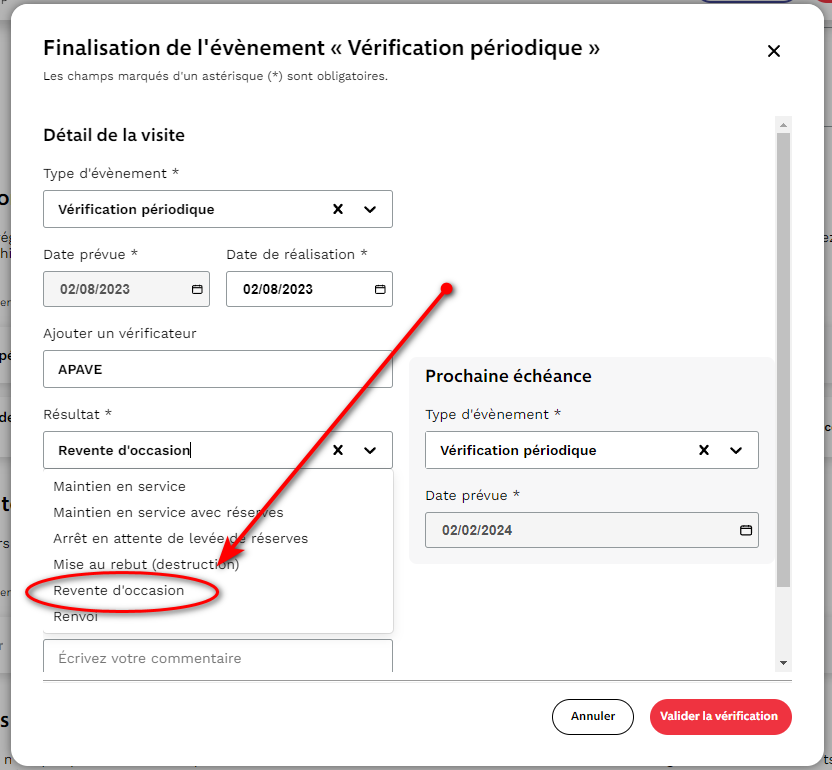The image size is (832, 770).
Task: Click the Écrivez votre commentaire field
Action: [x=217, y=657]
